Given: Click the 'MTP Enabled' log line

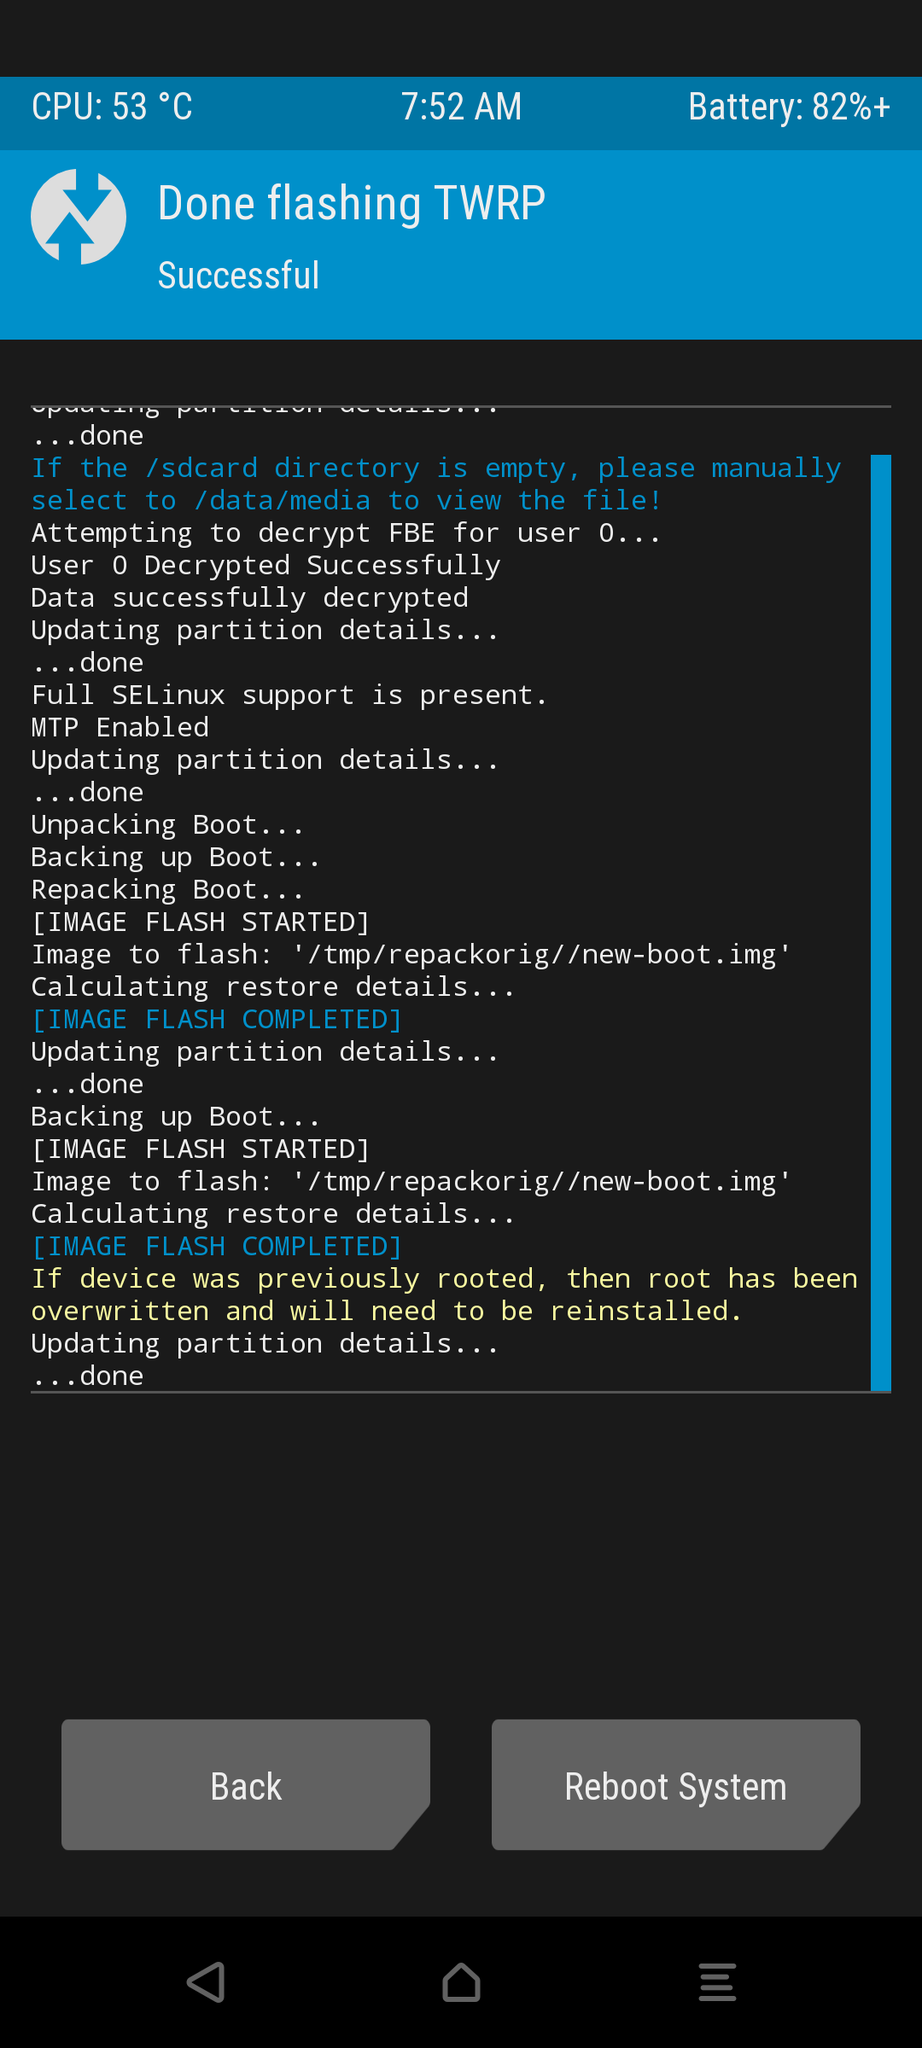Looking at the screenshot, I should 120,727.
